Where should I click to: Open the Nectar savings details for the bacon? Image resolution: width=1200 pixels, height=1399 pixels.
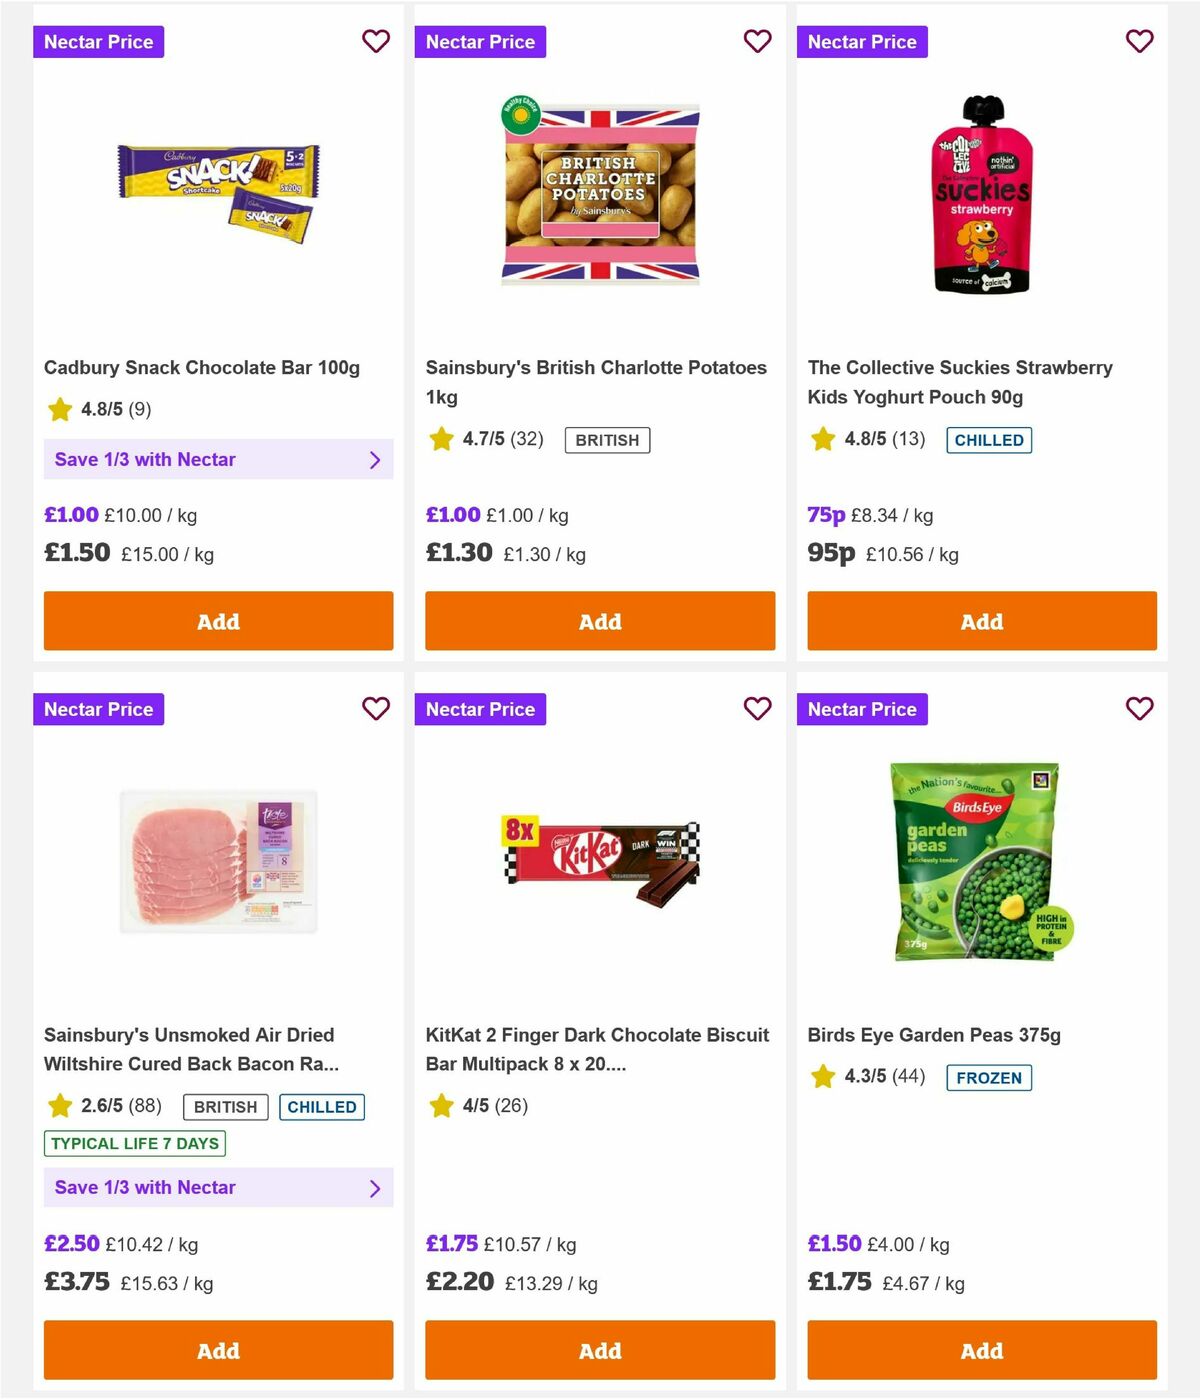click(x=218, y=1187)
